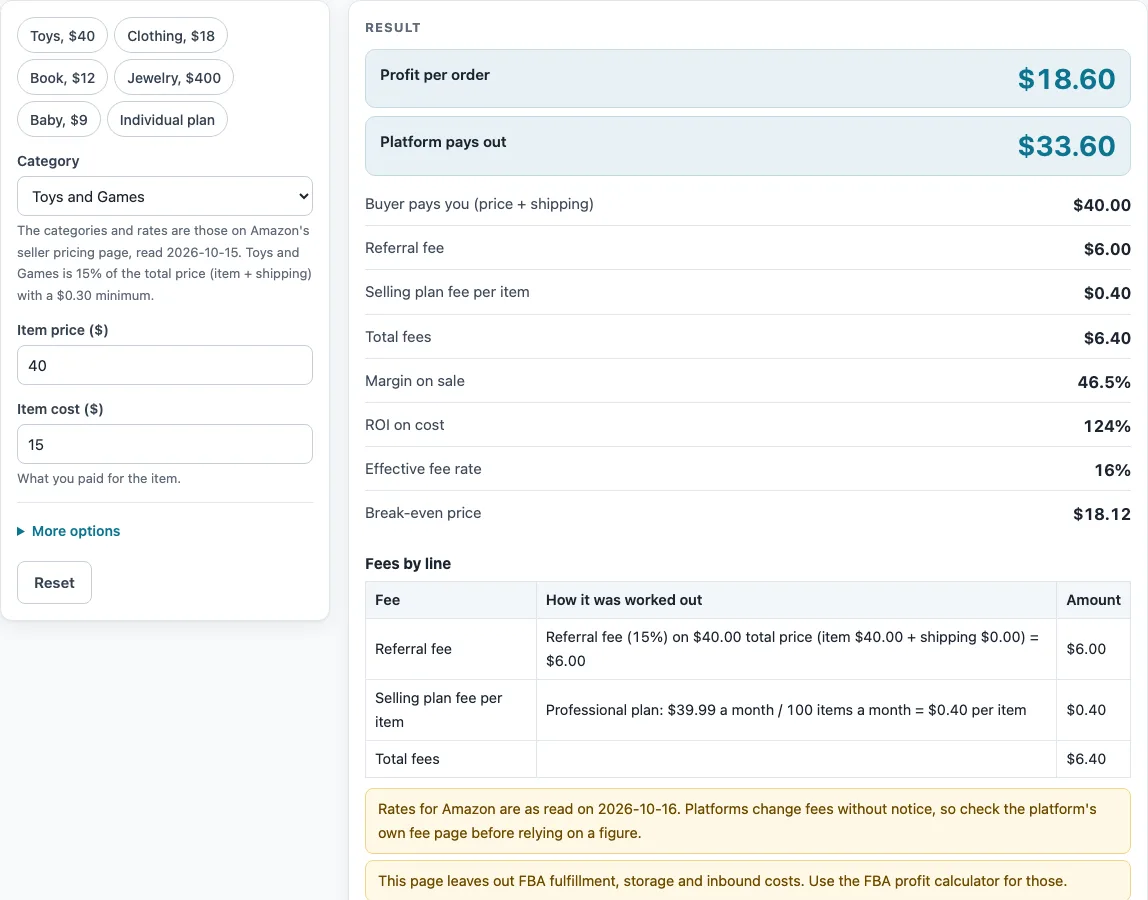Click the Effective fee rate label
1148x900 pixels.
click(x=423, y=469)
